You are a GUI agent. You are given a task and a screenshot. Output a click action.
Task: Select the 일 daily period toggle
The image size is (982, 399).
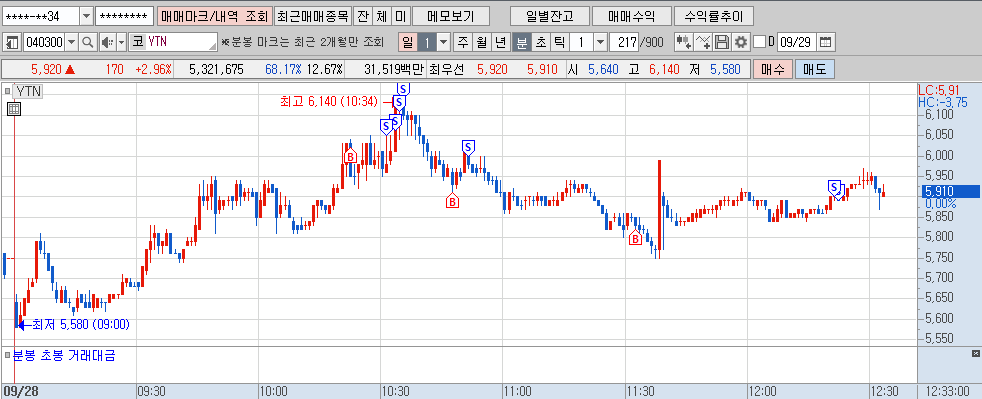[x=408, y=43]
